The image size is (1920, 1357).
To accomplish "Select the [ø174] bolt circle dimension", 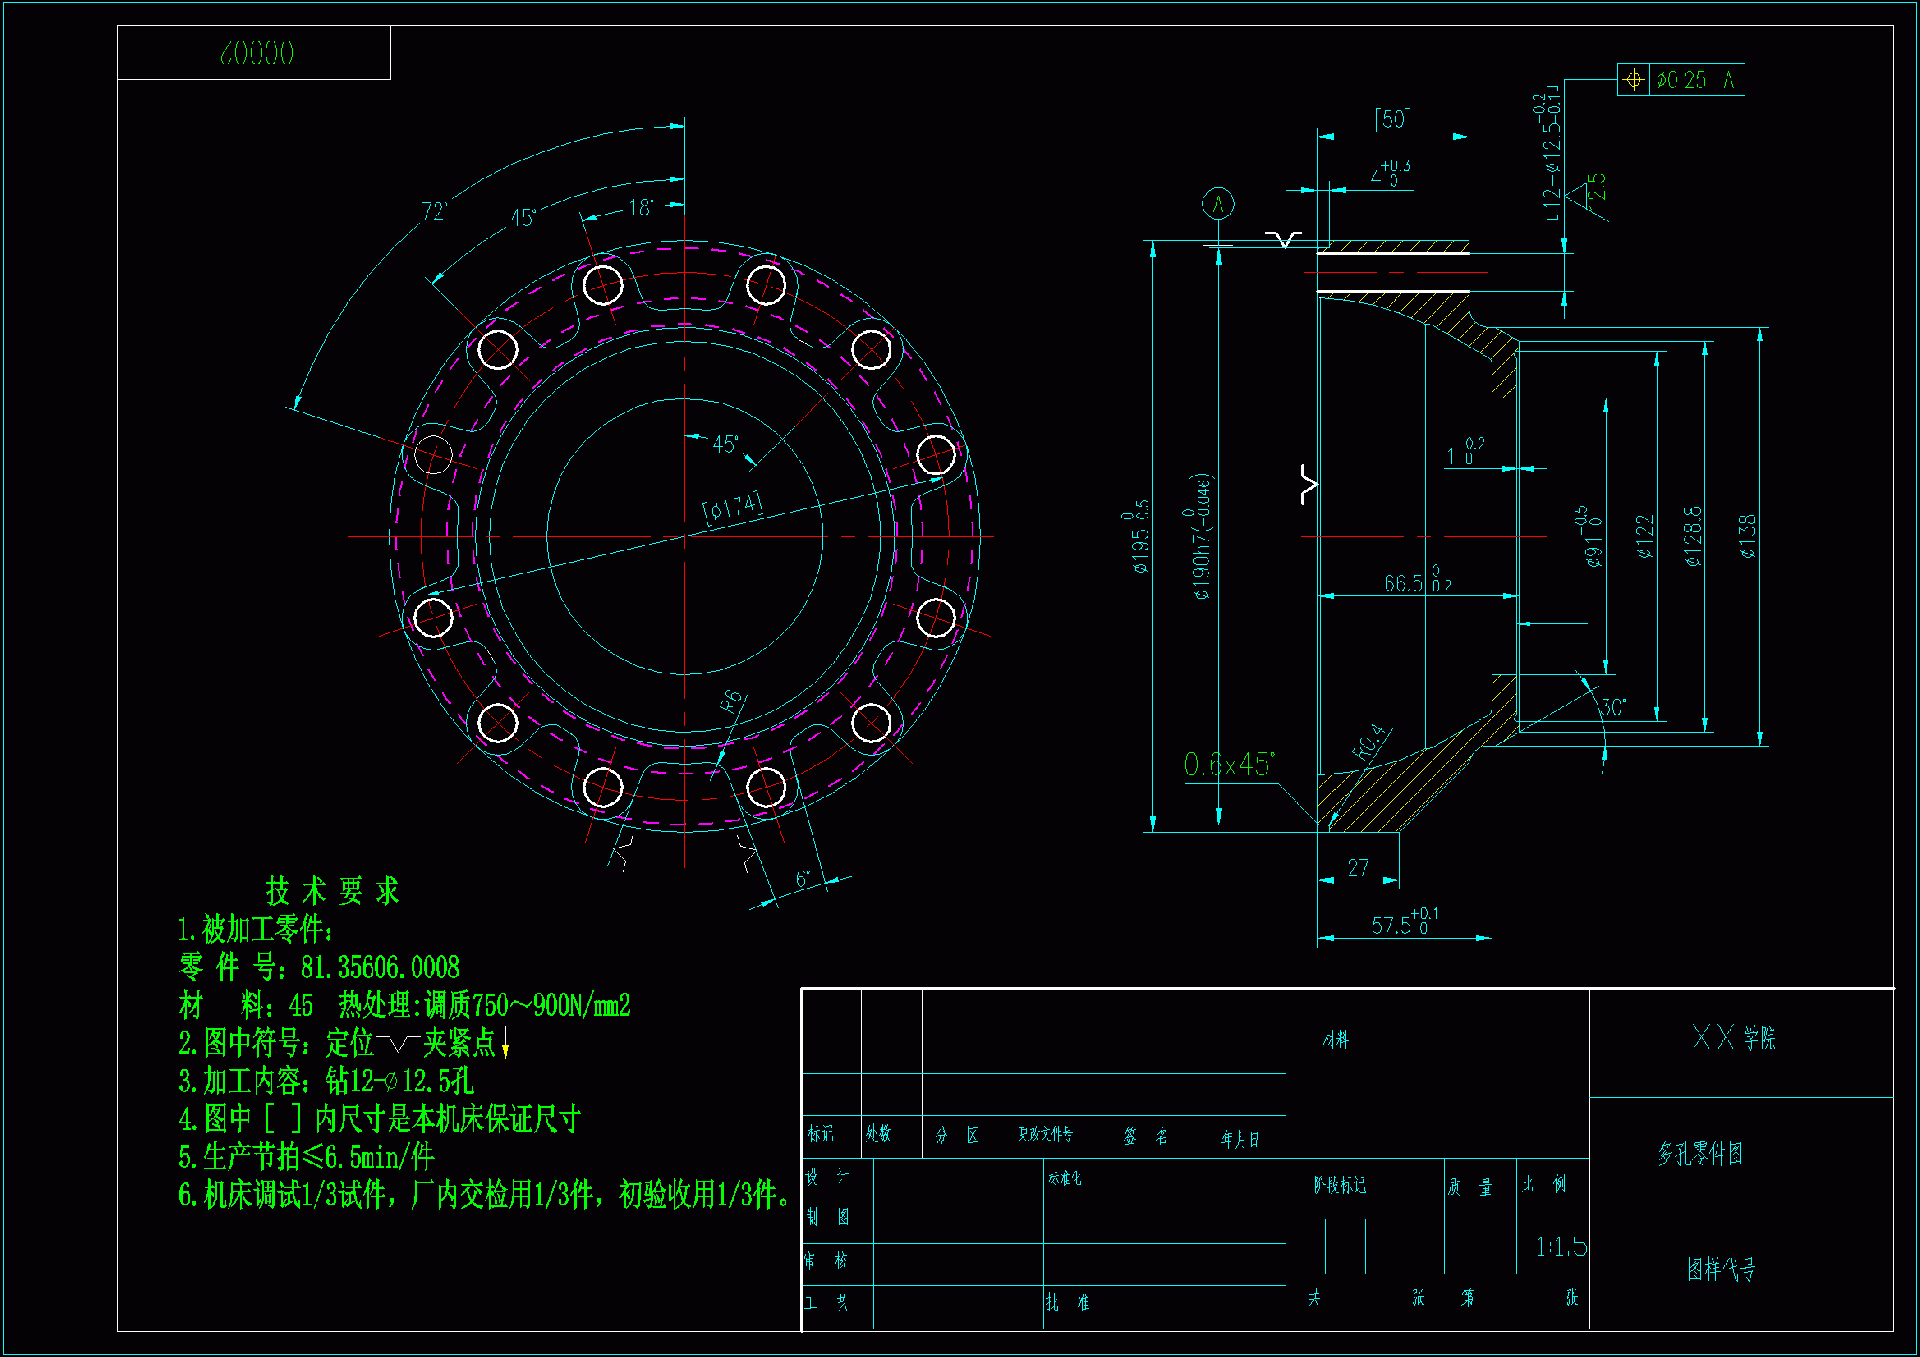I will 733,507.
